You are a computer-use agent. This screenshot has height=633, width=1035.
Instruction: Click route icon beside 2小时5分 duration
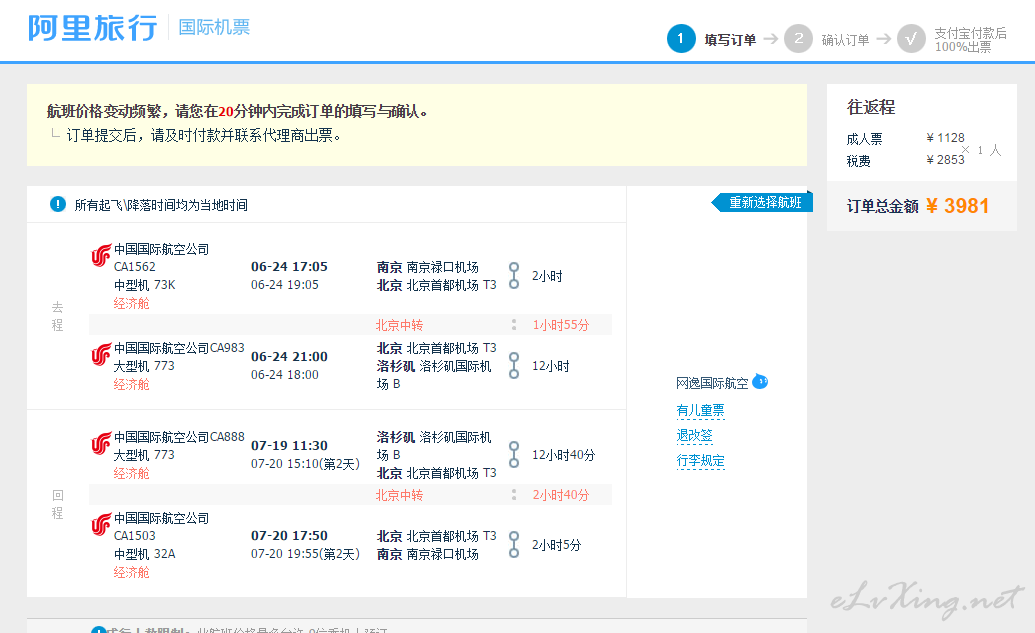514,545
